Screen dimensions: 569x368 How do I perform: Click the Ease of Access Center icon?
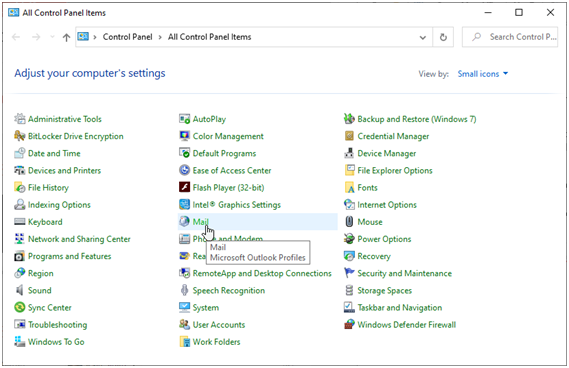[x=184, y=170]
